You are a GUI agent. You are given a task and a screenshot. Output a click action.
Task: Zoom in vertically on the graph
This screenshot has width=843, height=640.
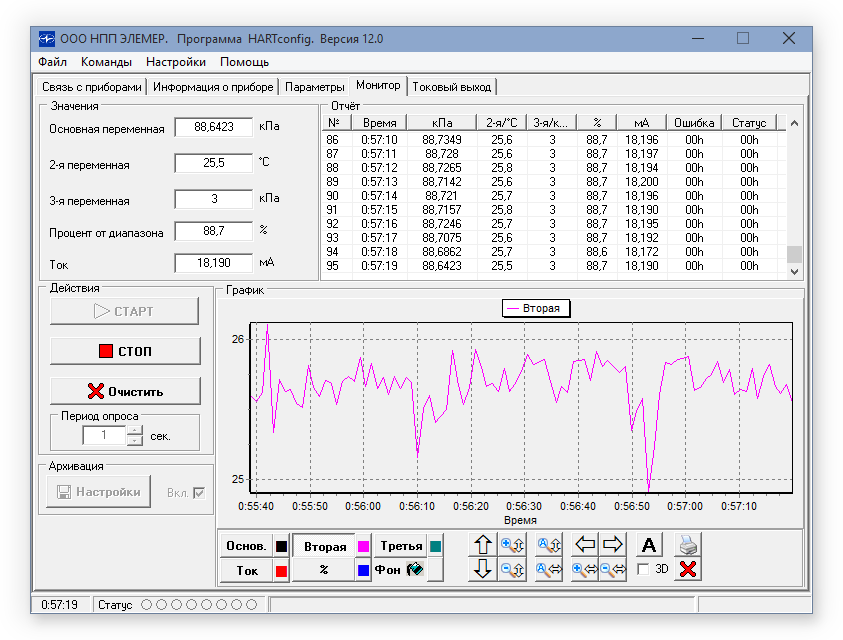[x=514, y=544]
